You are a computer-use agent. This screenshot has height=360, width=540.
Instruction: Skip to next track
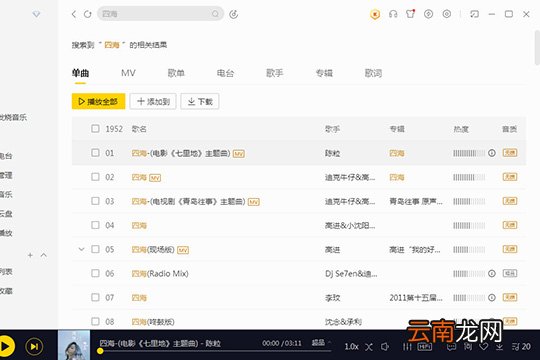tap(34, 346)
